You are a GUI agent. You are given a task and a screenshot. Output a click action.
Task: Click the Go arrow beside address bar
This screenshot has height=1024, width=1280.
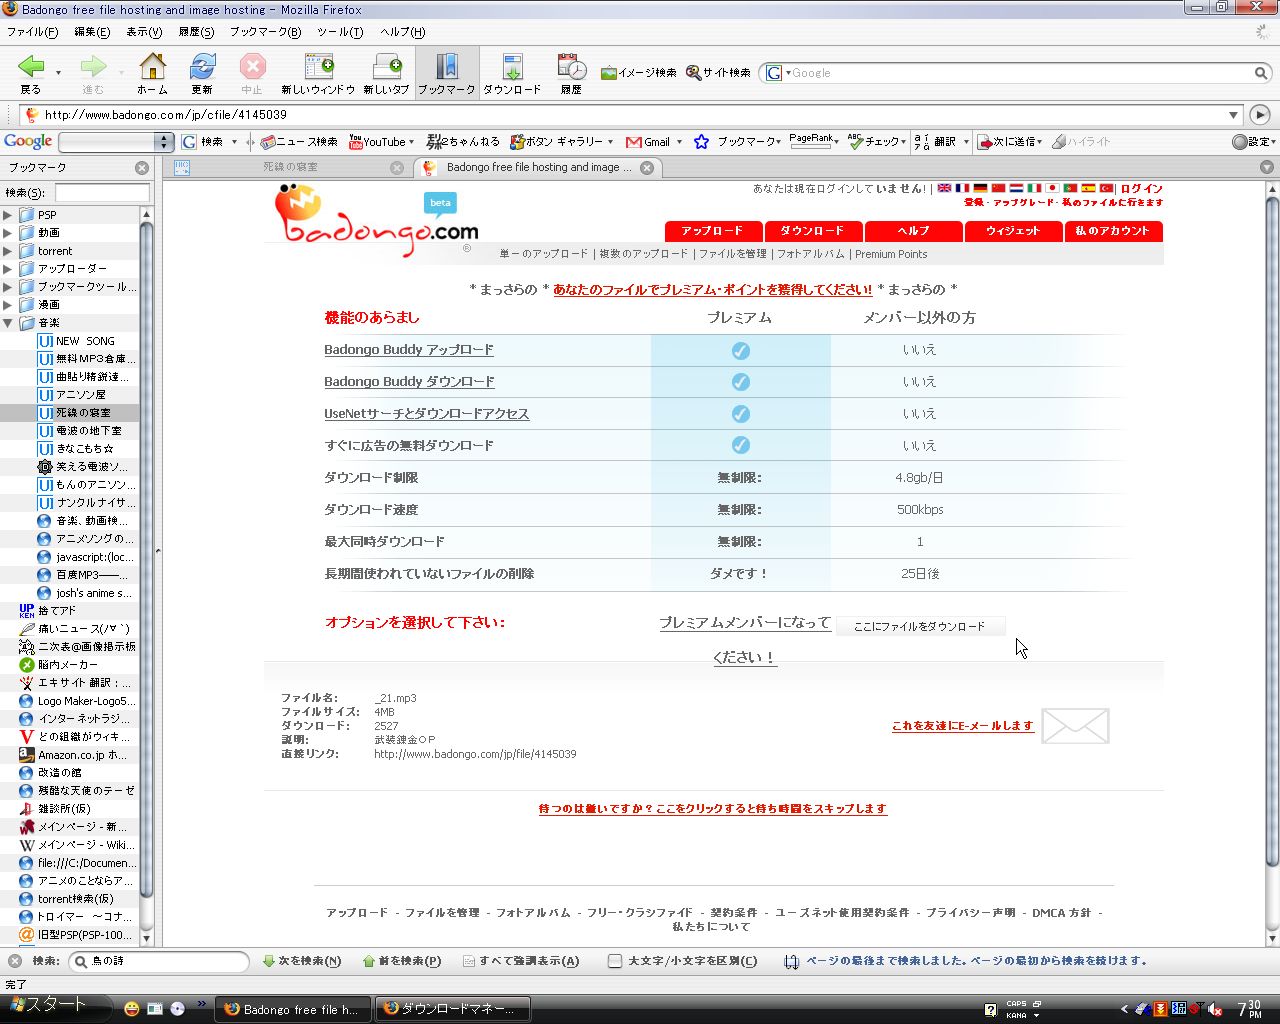pyautogui.click(x=1260, y=115)
